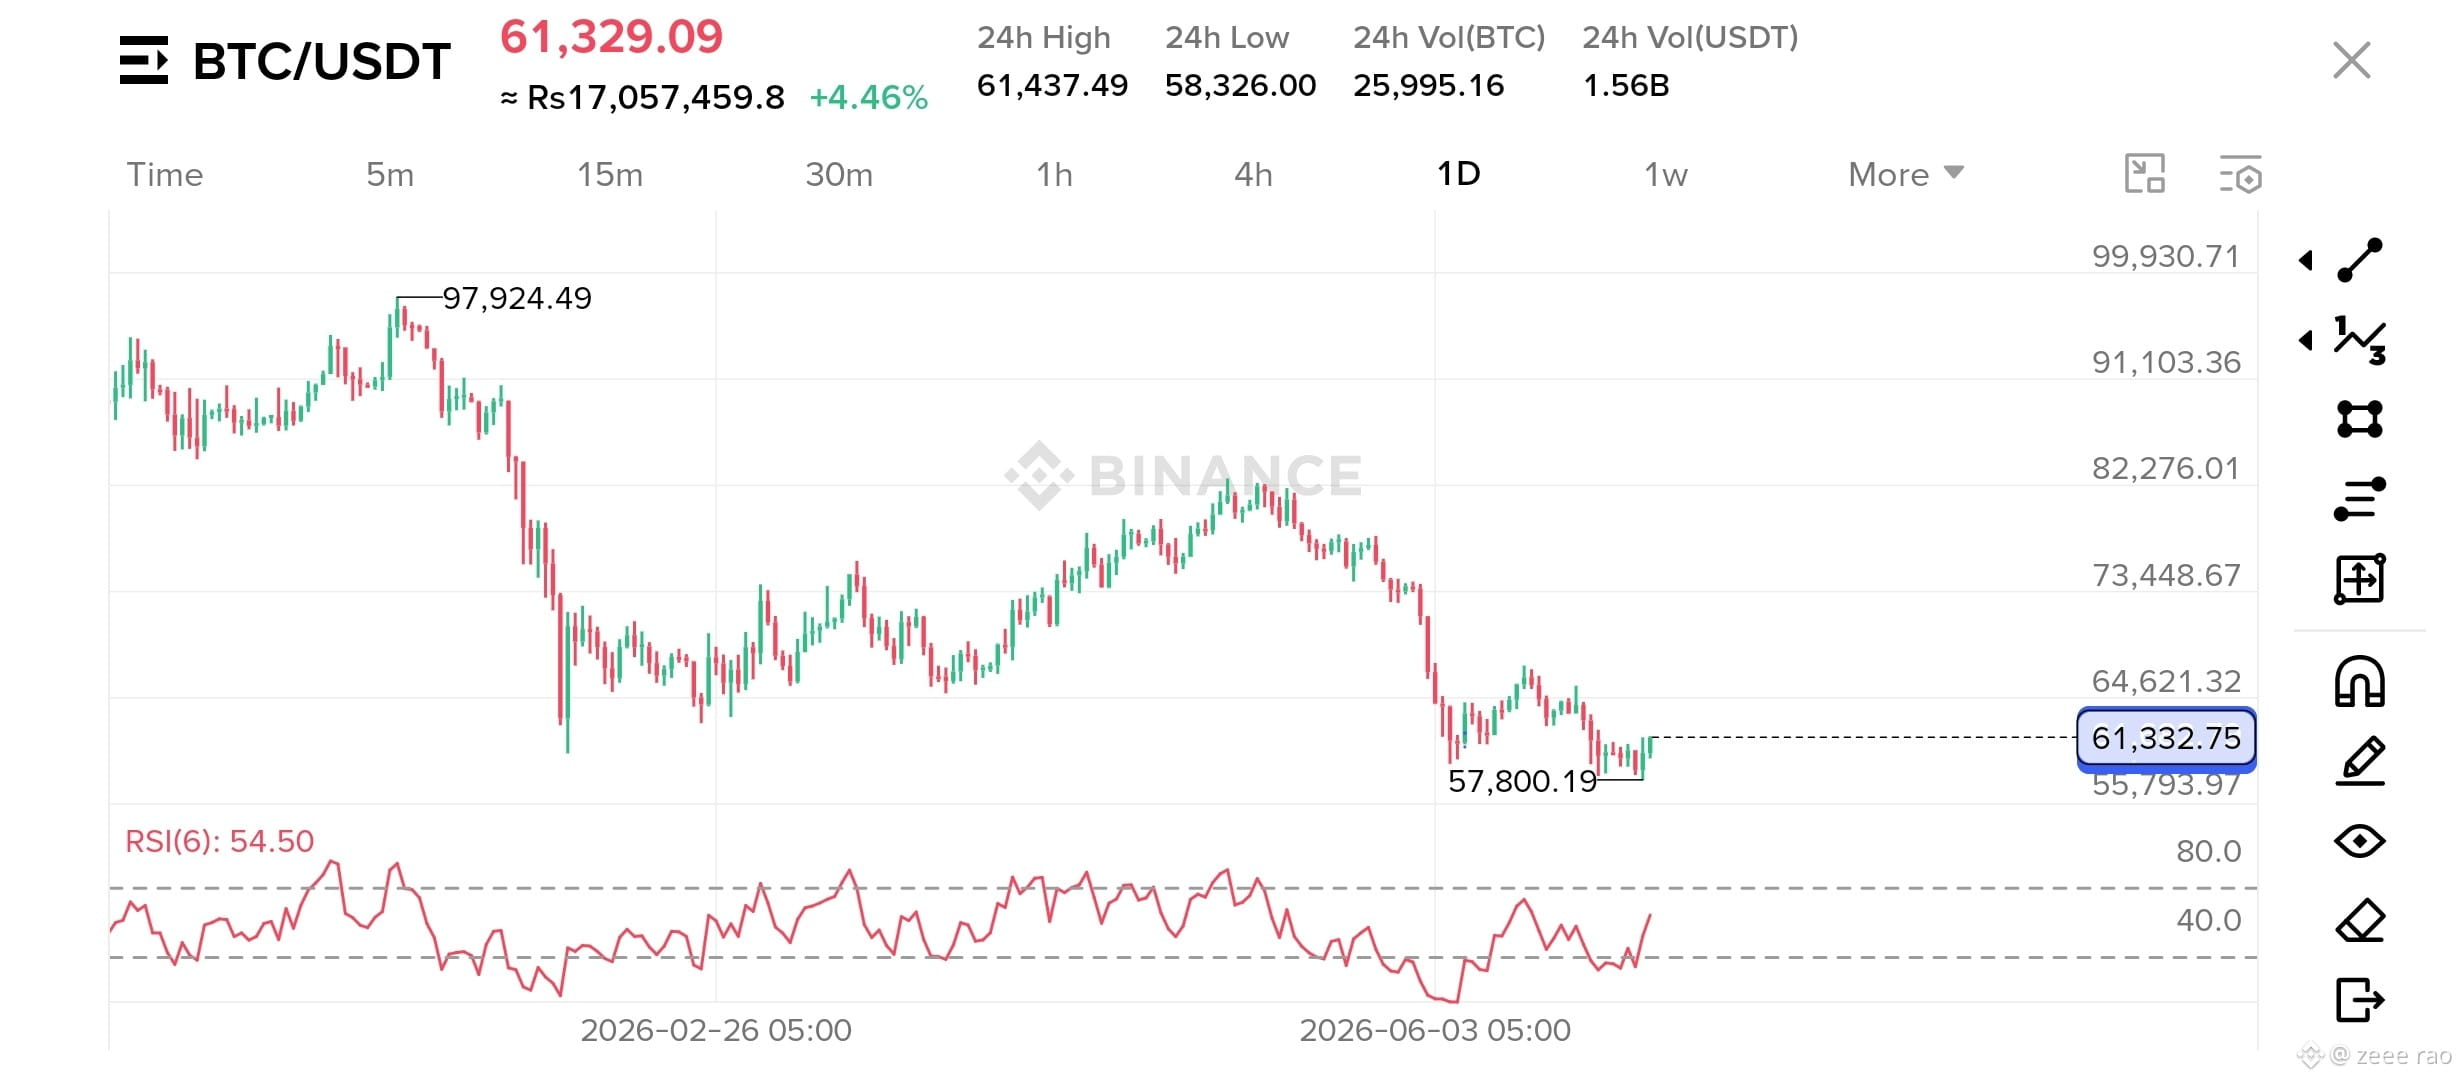Open the BTC/USDT pair selector

point(285,61)
